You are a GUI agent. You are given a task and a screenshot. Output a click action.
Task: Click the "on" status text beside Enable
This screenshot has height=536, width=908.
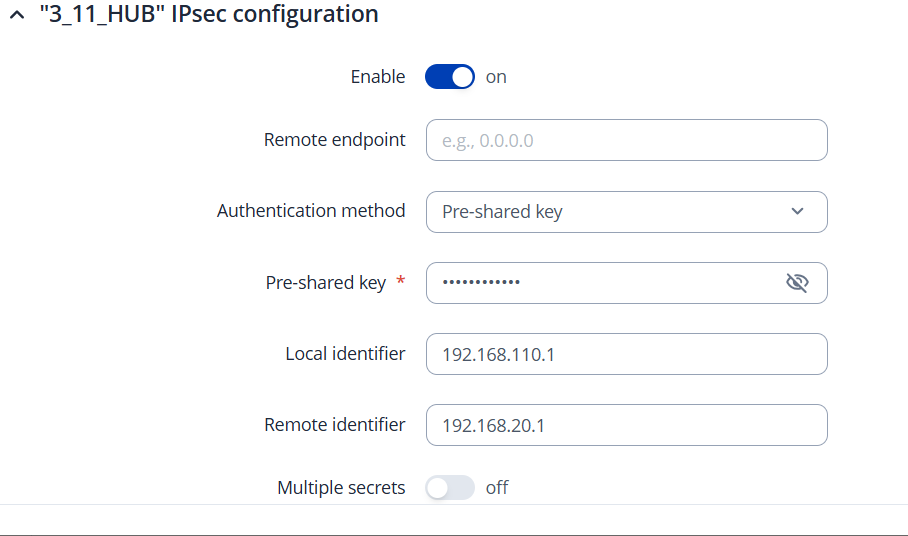(496, 77)
